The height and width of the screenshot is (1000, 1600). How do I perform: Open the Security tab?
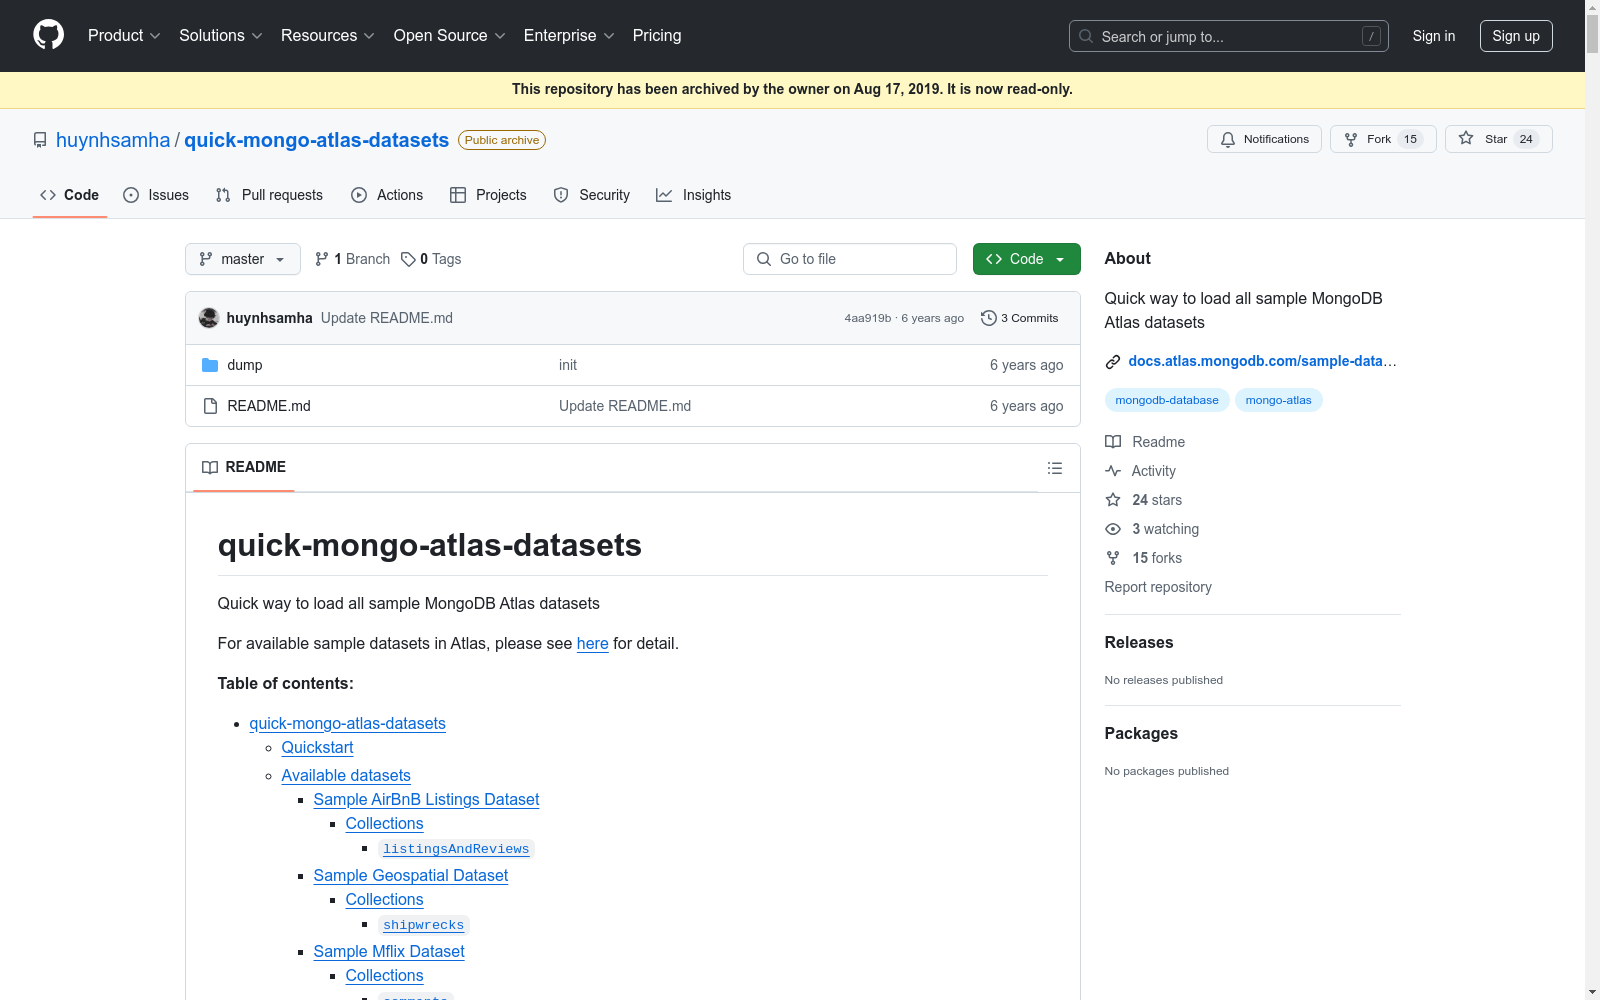(592, 195)
